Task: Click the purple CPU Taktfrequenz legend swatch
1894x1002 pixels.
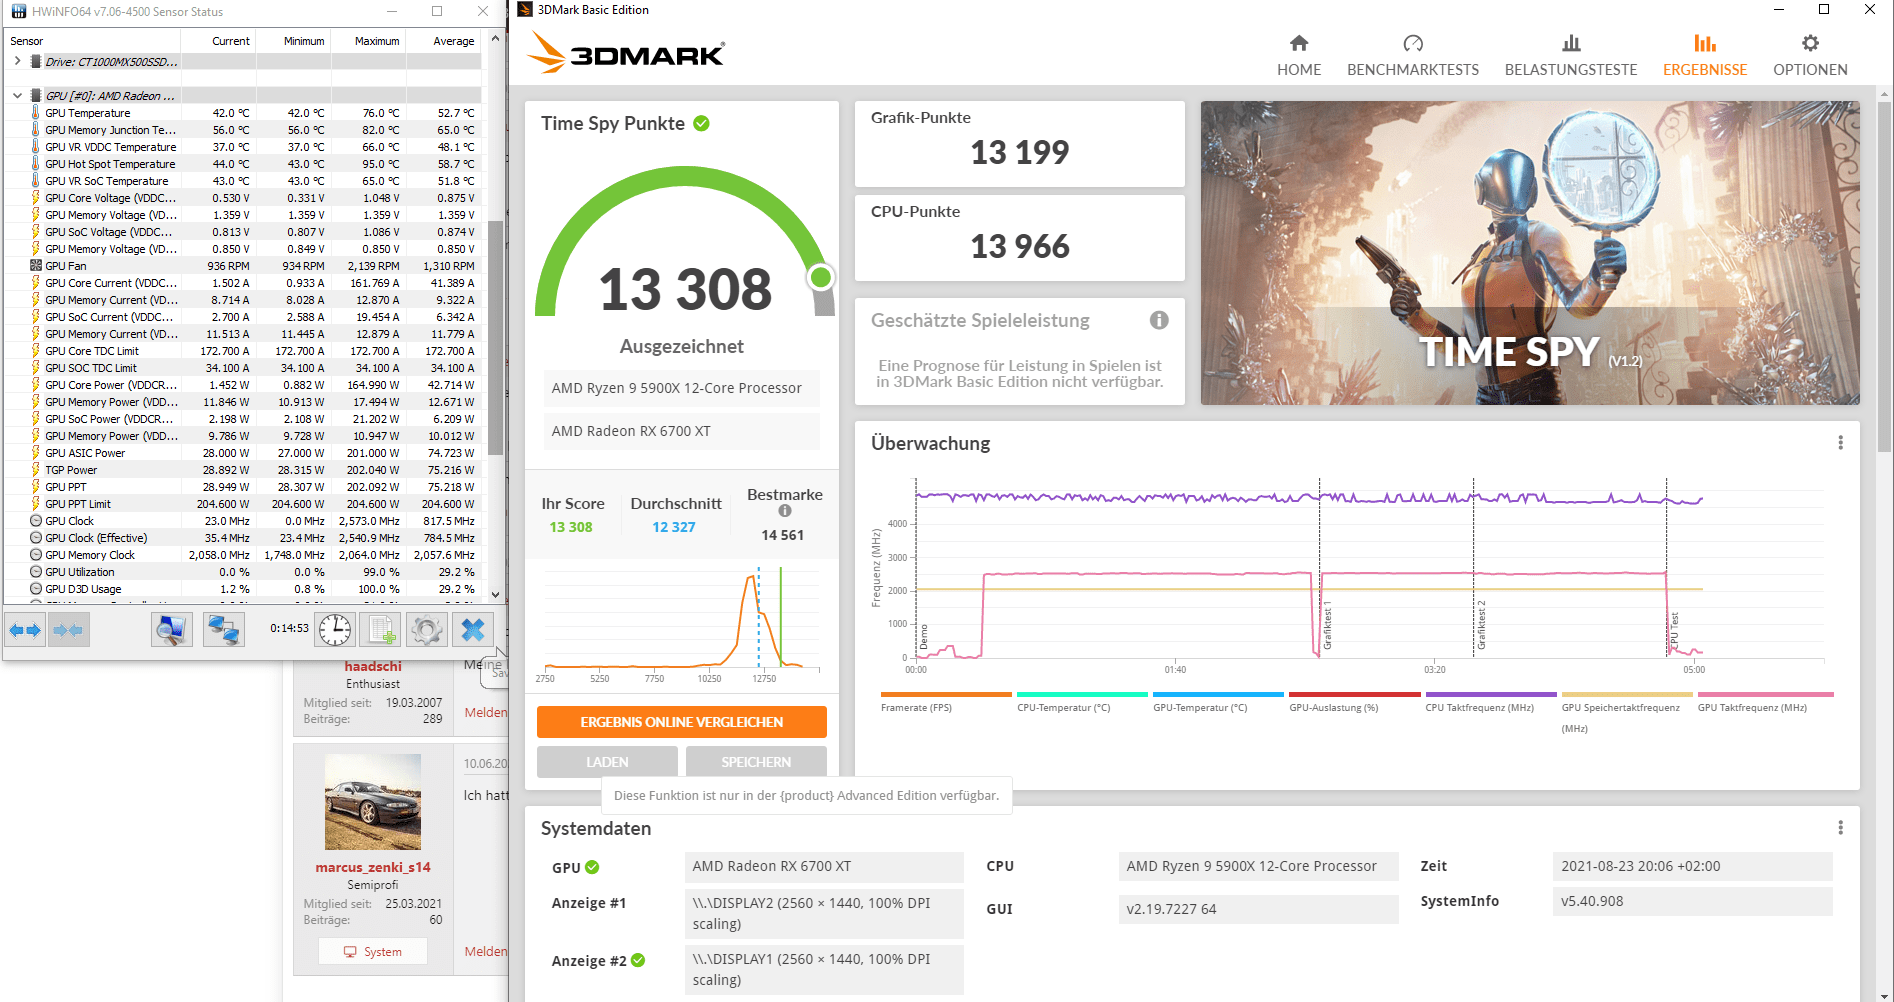Action: click(1491, 694)
